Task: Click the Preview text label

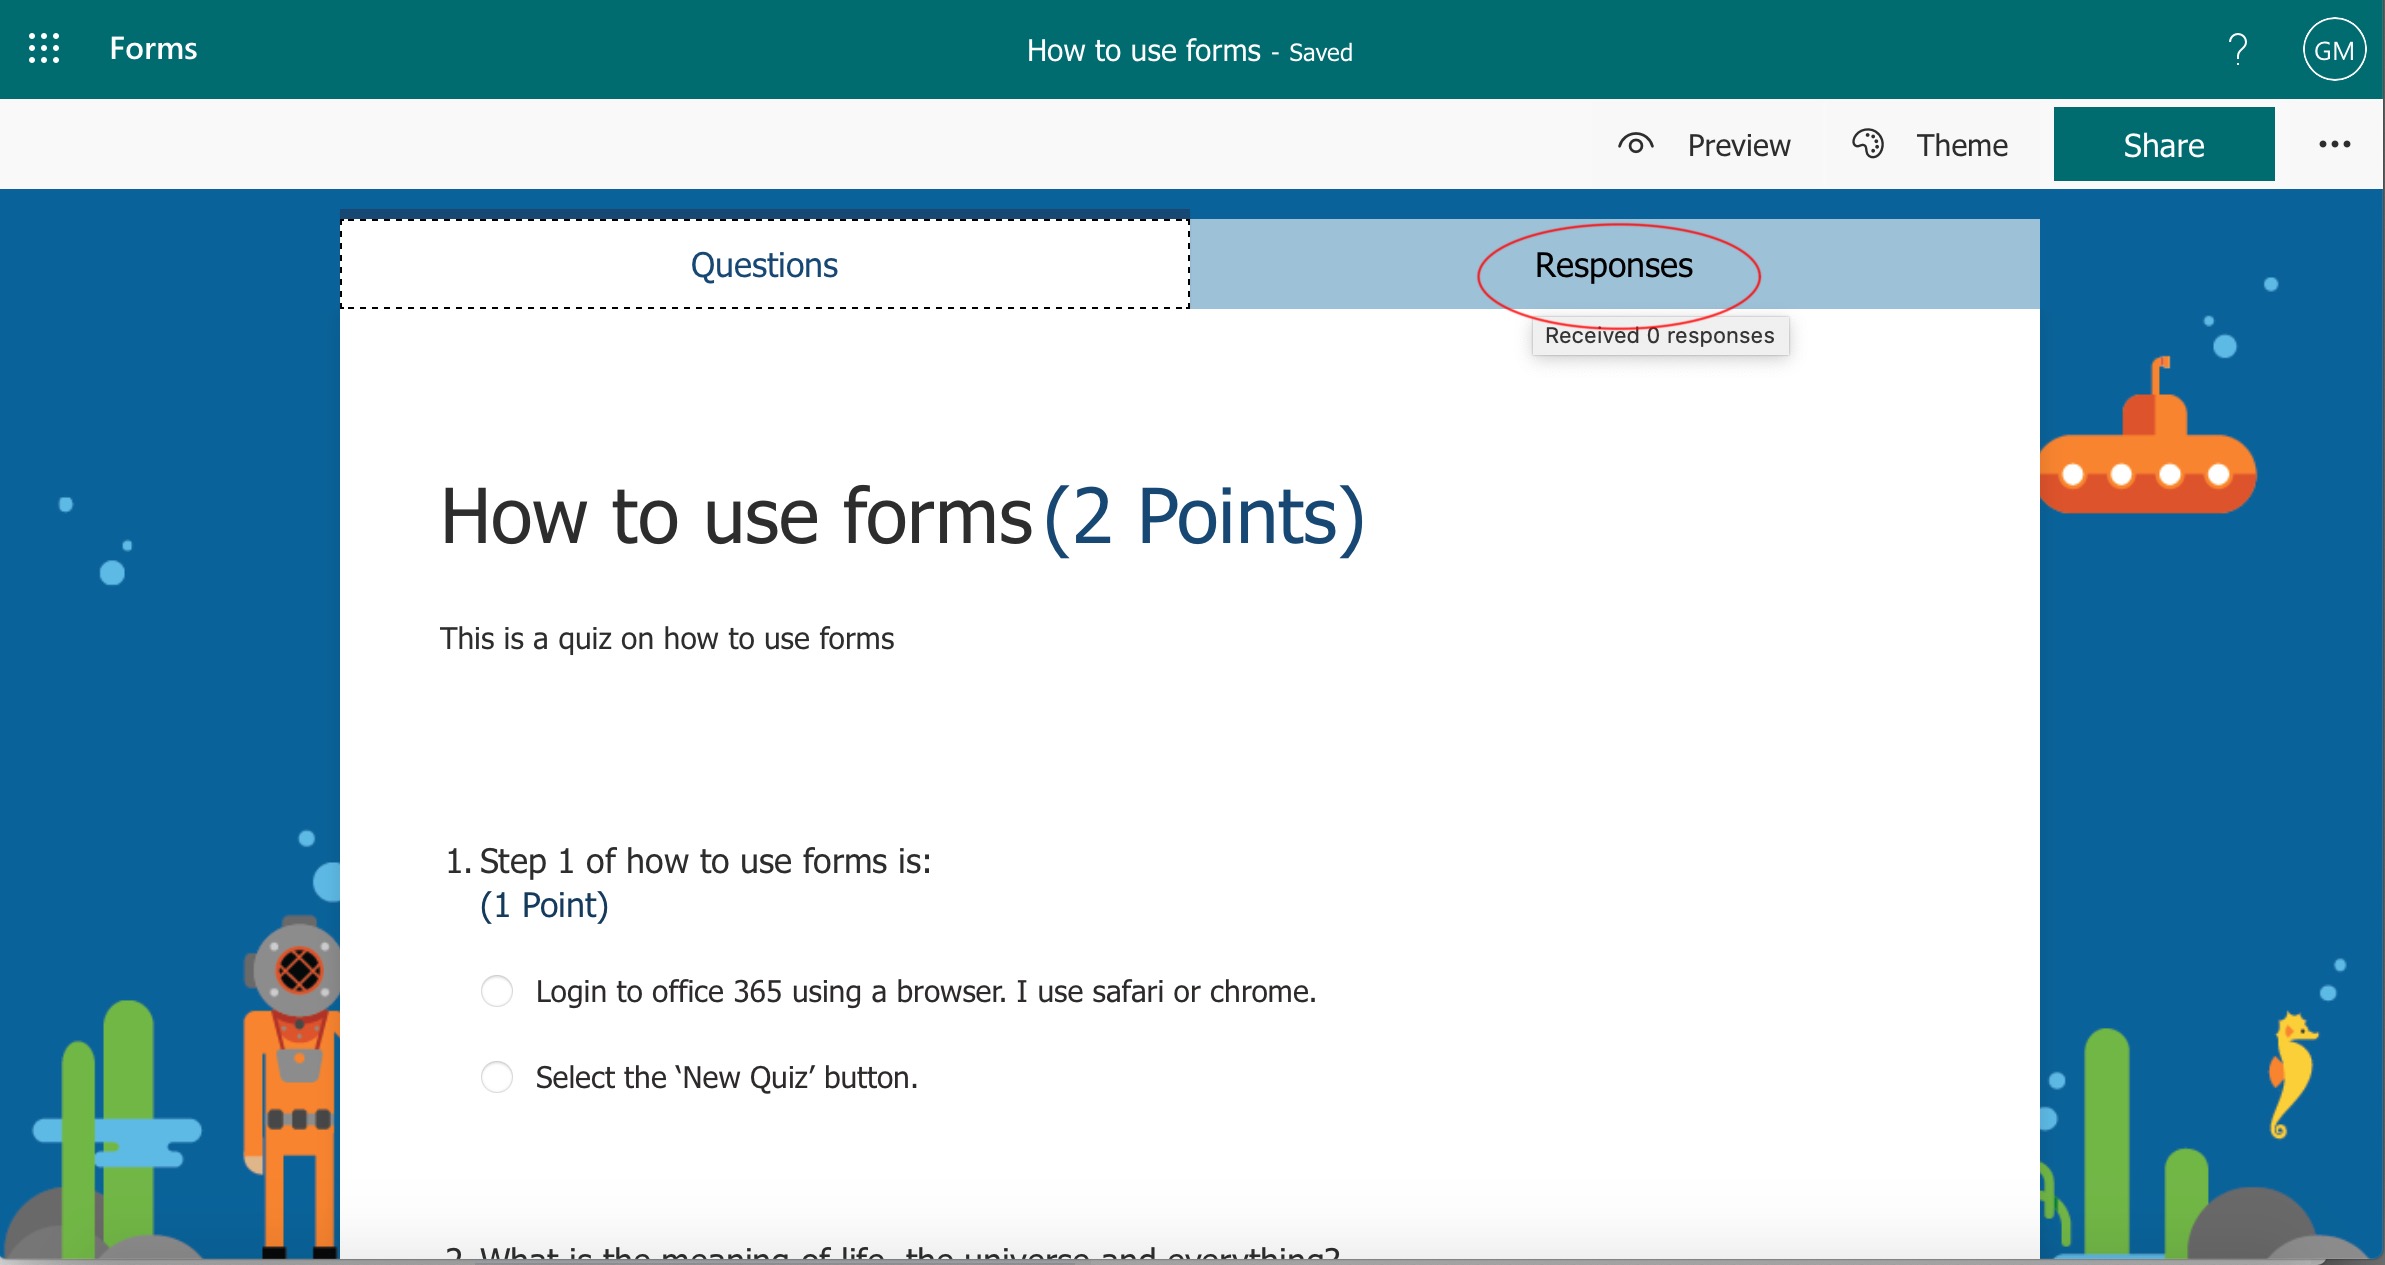Action: (1738, 145)
